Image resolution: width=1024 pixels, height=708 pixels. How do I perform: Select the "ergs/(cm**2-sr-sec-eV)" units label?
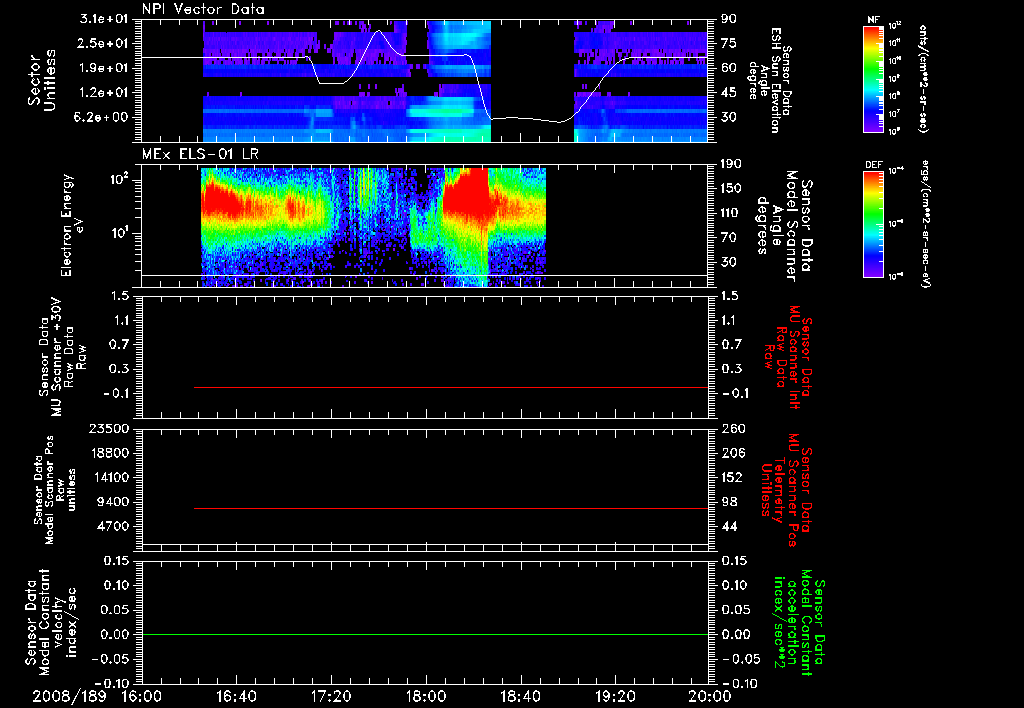pyautogui.click(x=924, y=223)
